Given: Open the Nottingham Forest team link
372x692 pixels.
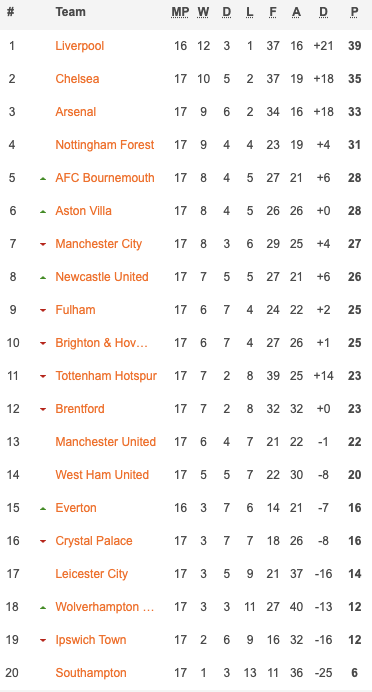Looking at the screenshot, I should 105,145.
